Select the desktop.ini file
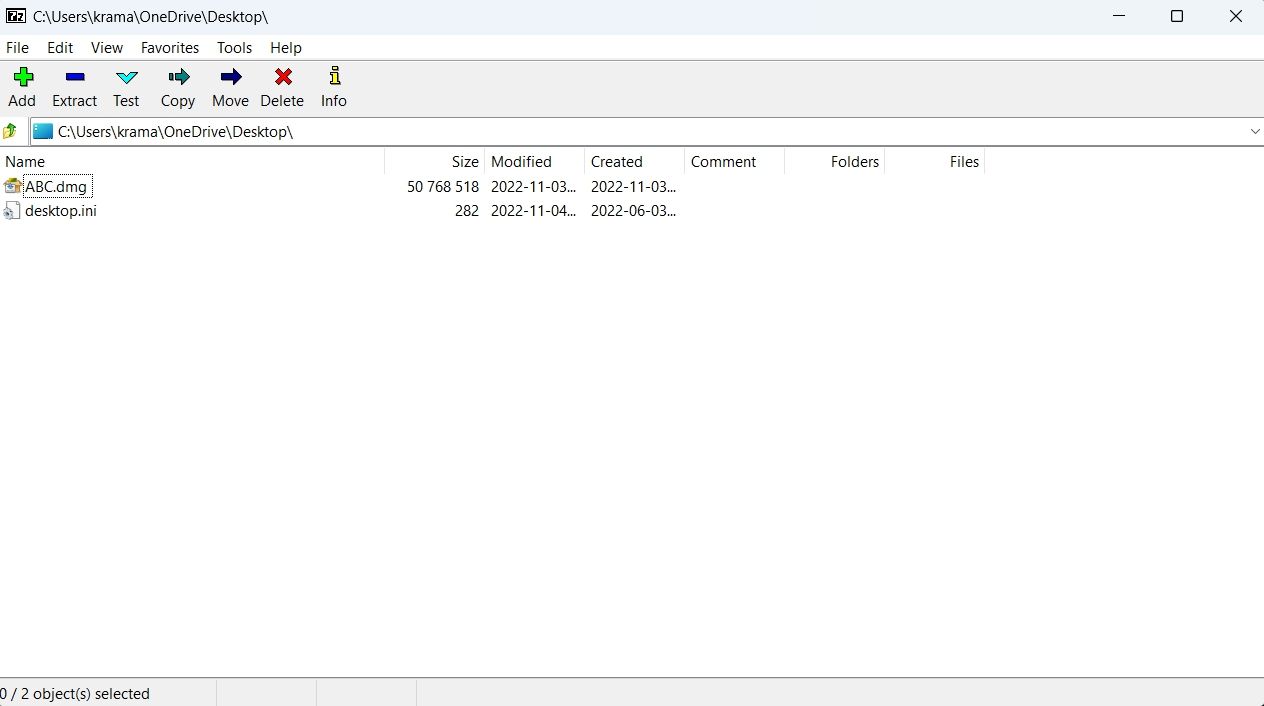 tap(61, 211)
